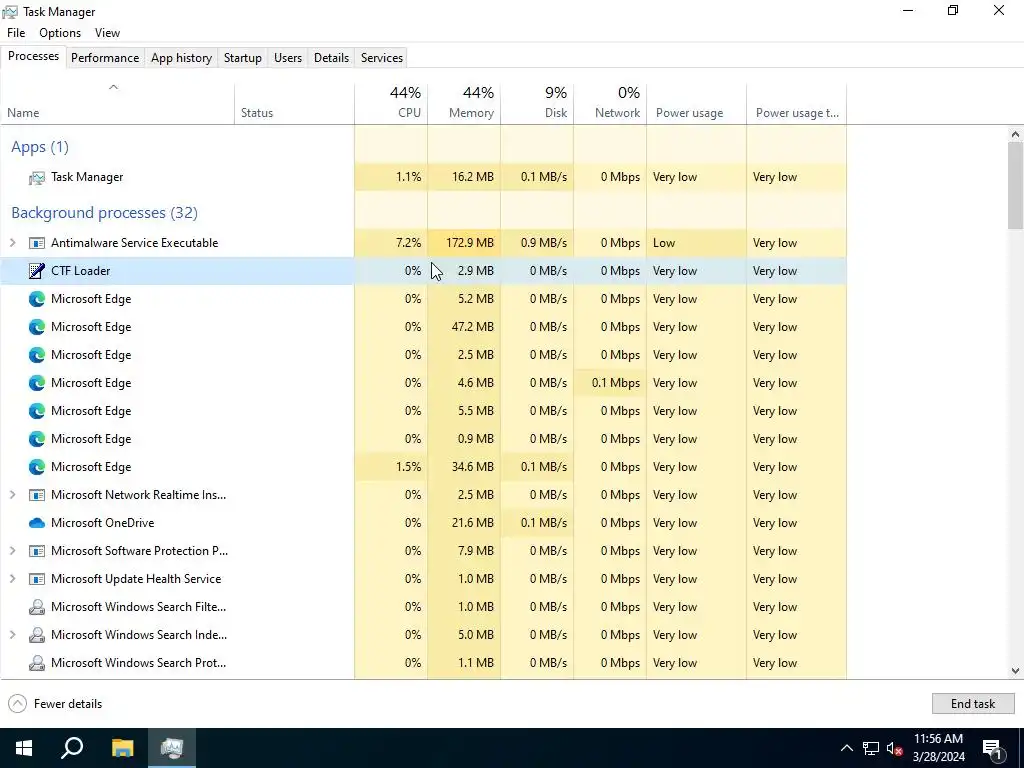Click the Low power usage cell

pyautogui.click(x=696, y=243)
